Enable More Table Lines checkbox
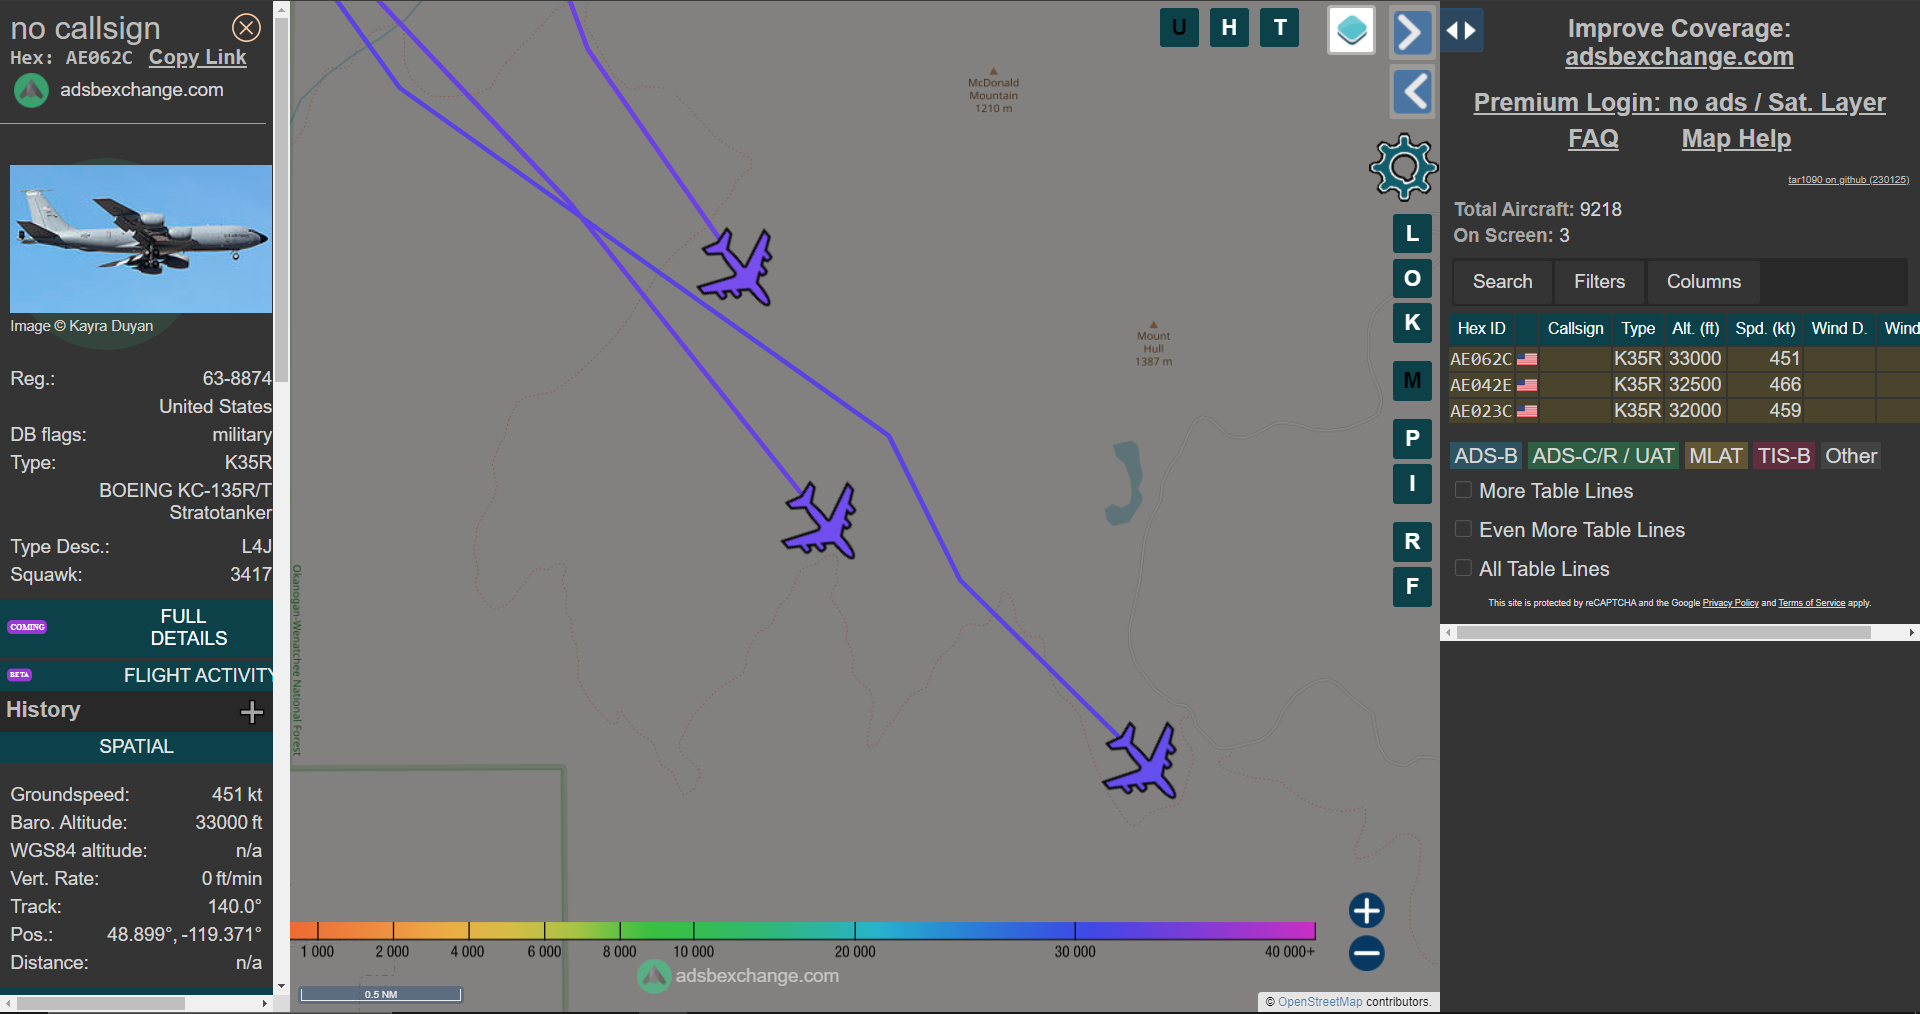1920x1014 pixels. click(x=1463, y=490)
